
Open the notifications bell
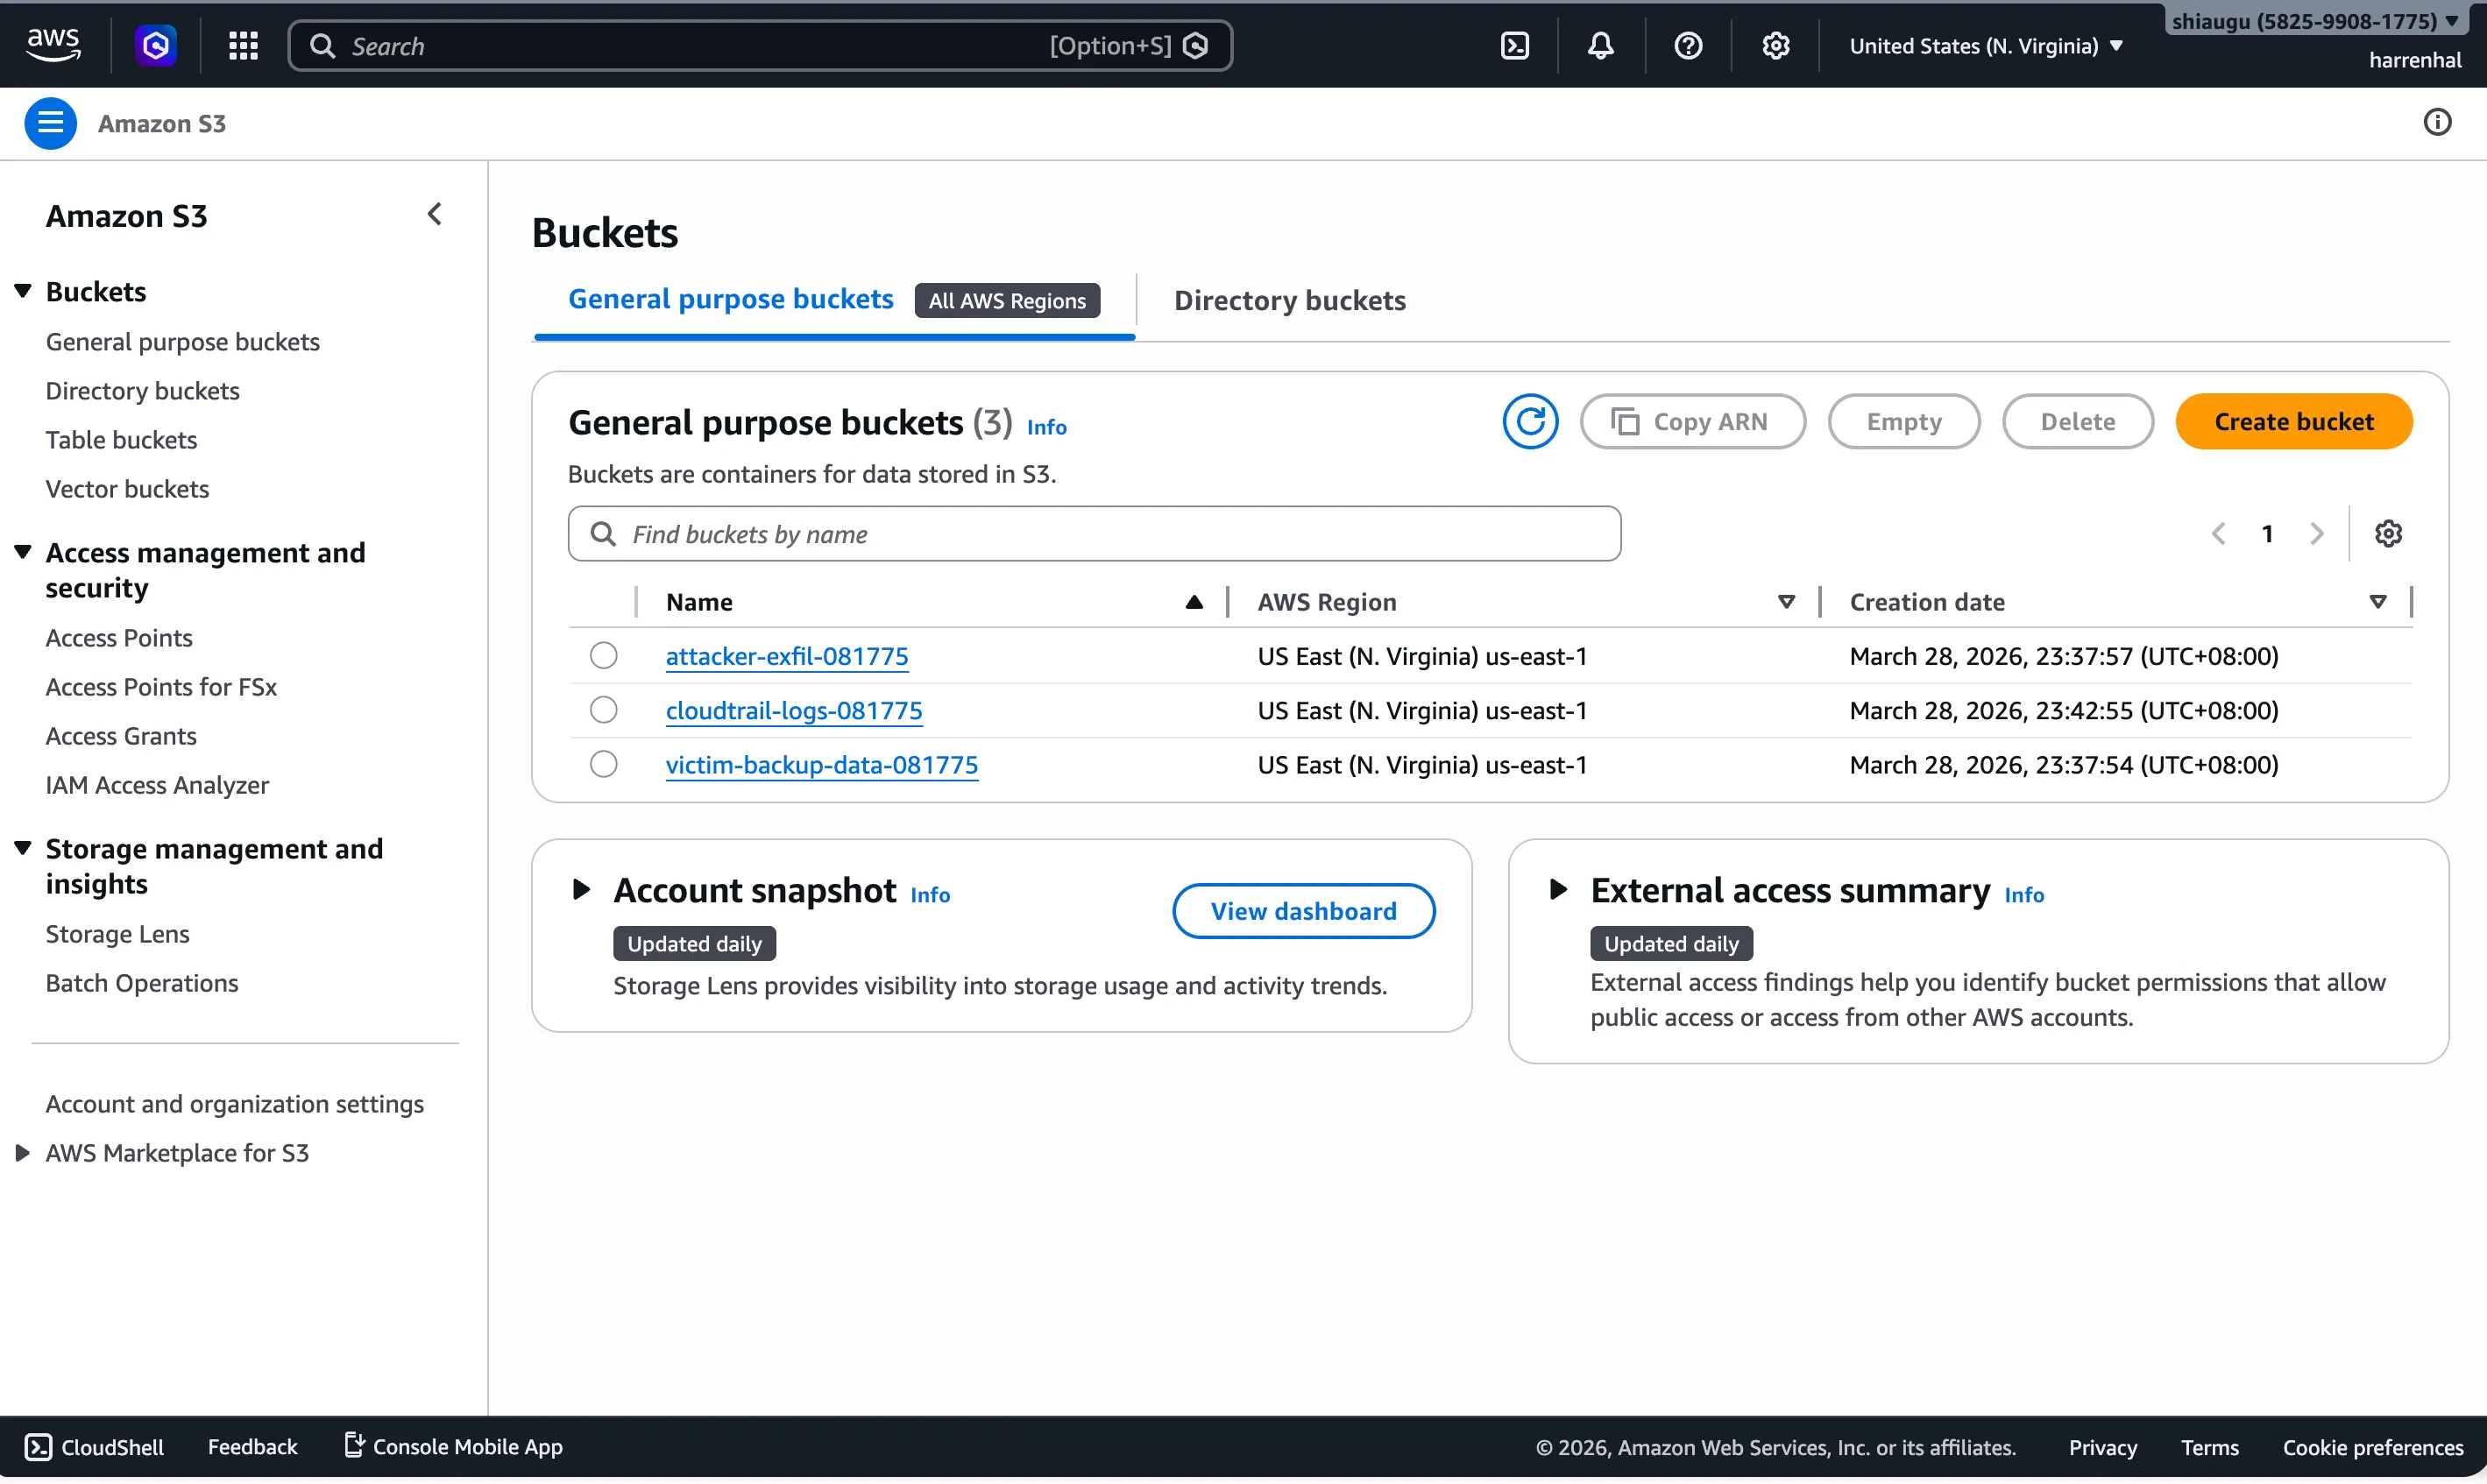[x=1601, y=45]
